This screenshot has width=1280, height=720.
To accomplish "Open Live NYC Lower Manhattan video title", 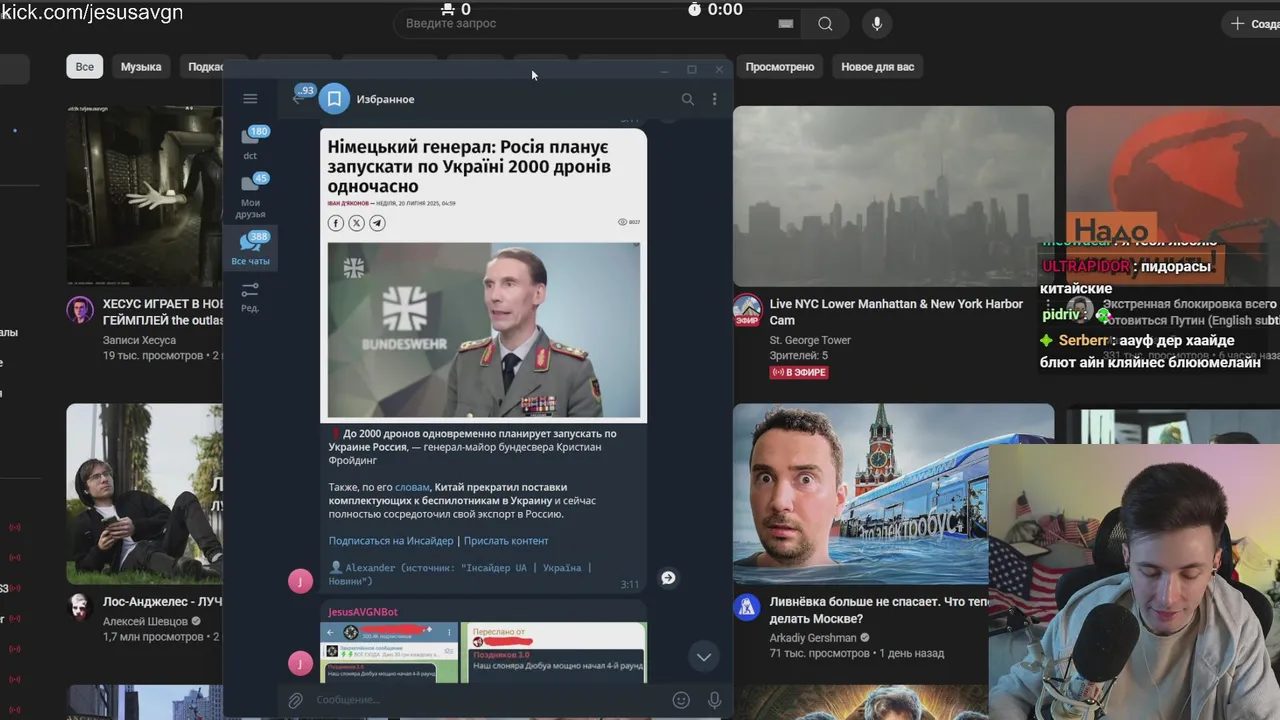I will (x=896, y=312).
